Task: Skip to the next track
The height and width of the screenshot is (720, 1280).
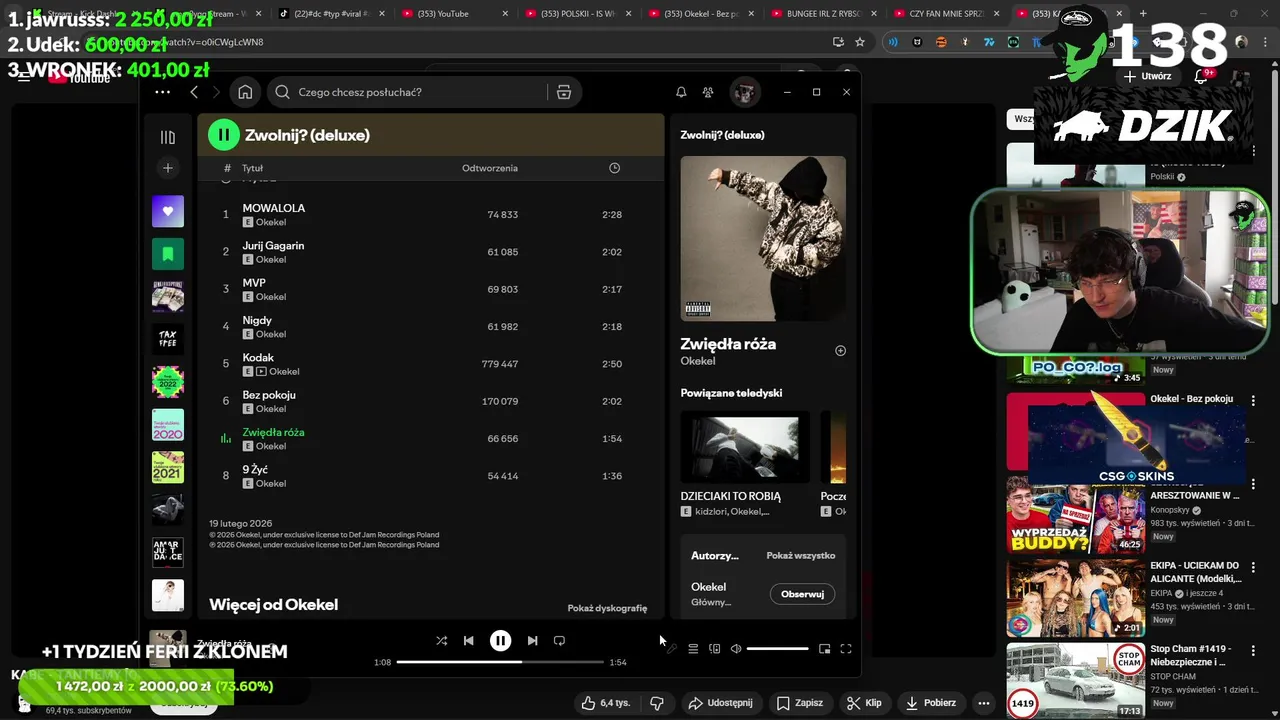Action: [x=532, y=641]
